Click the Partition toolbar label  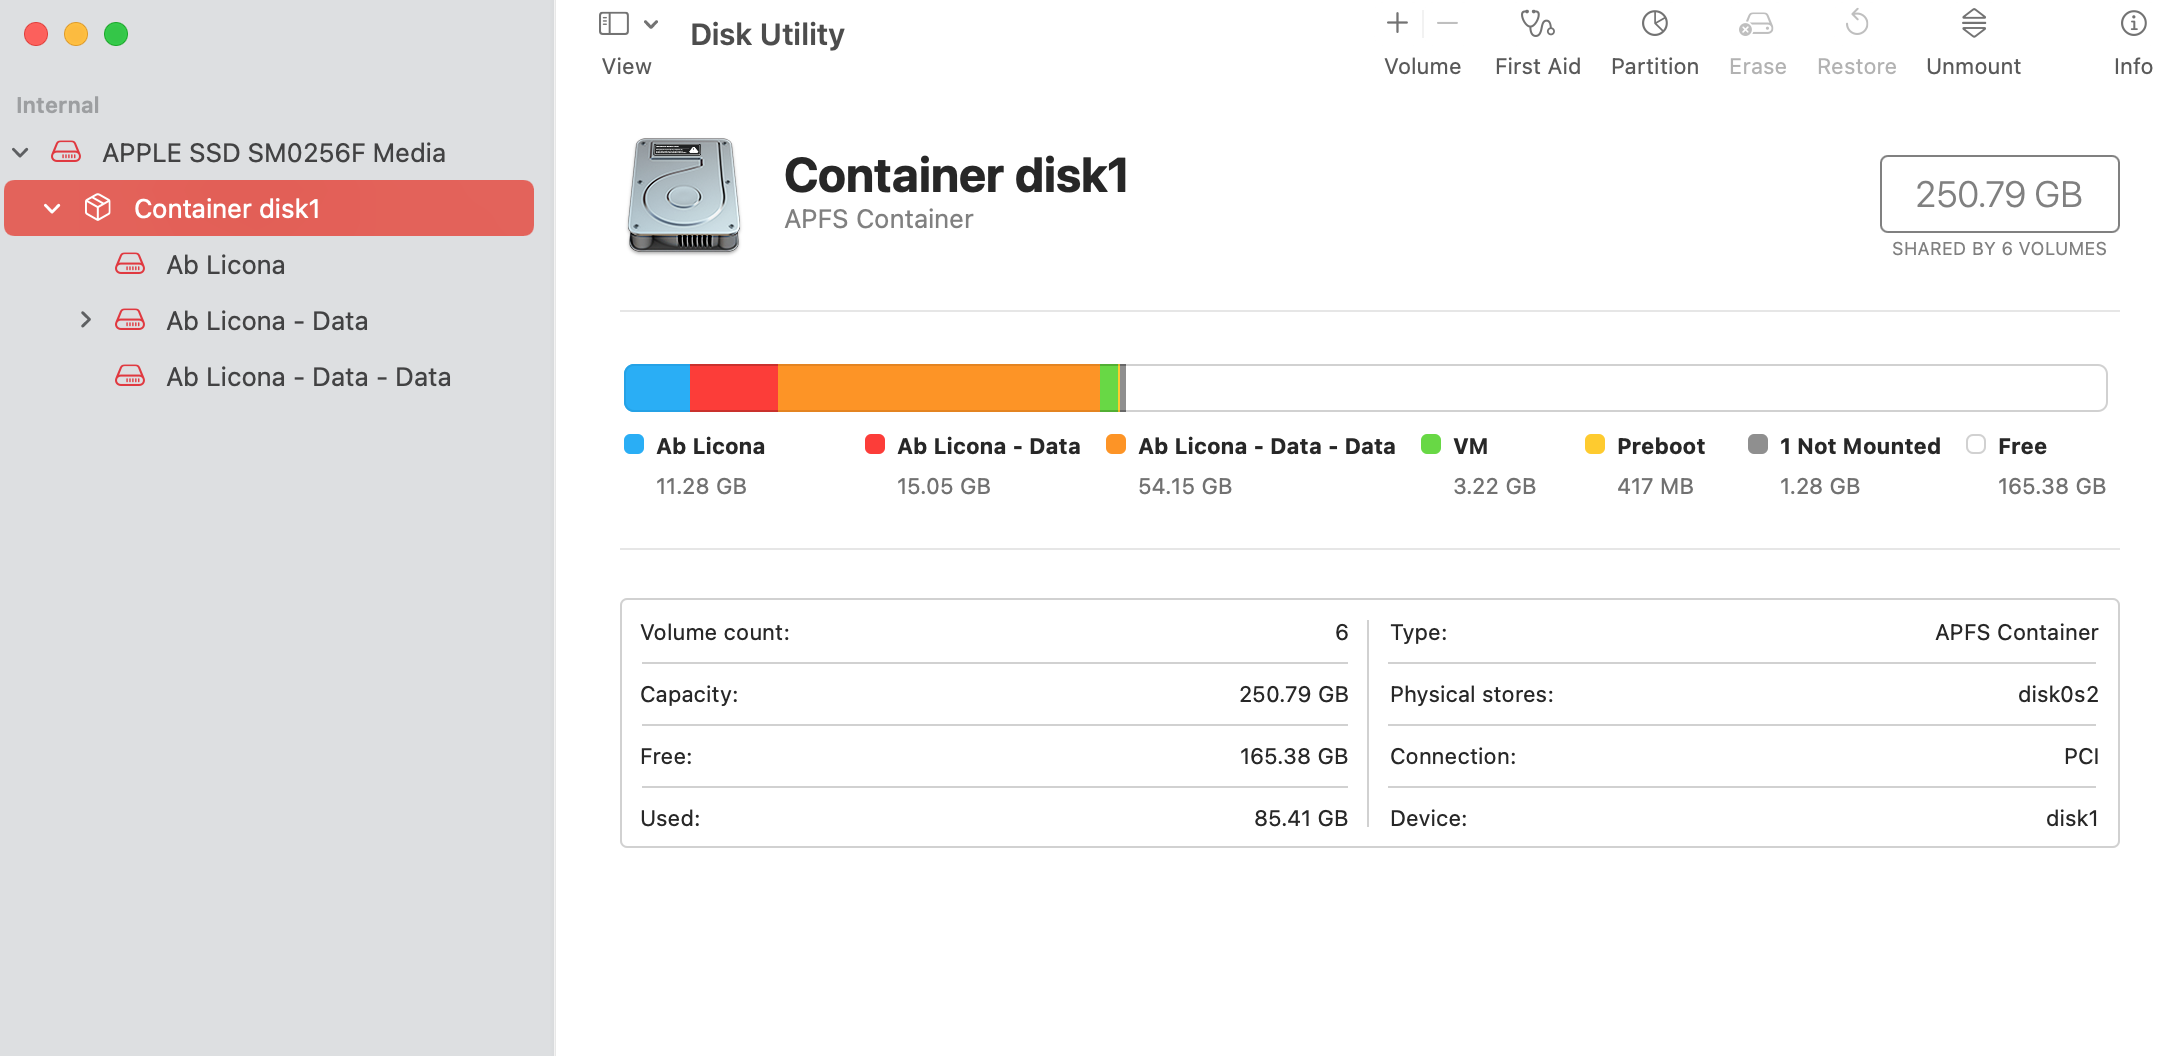[x=1655, y=67]
